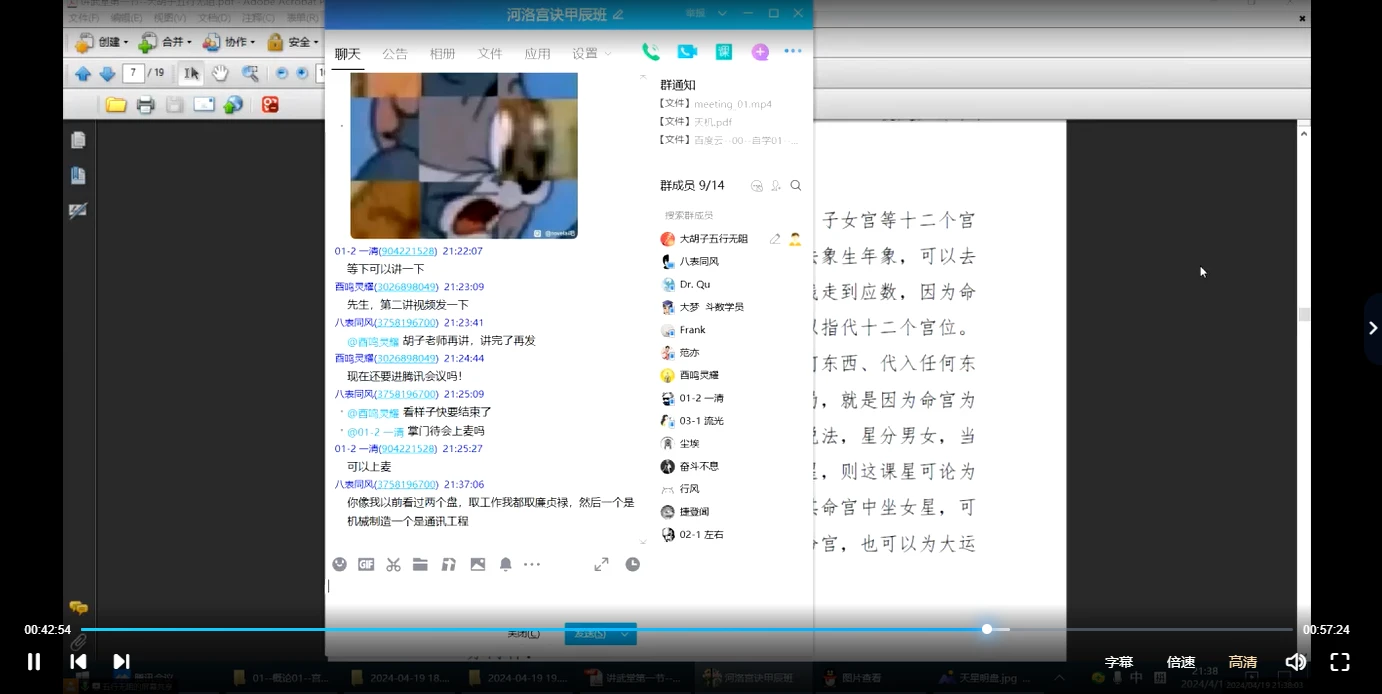Switch to the 相册 tab

pos(443,54)
